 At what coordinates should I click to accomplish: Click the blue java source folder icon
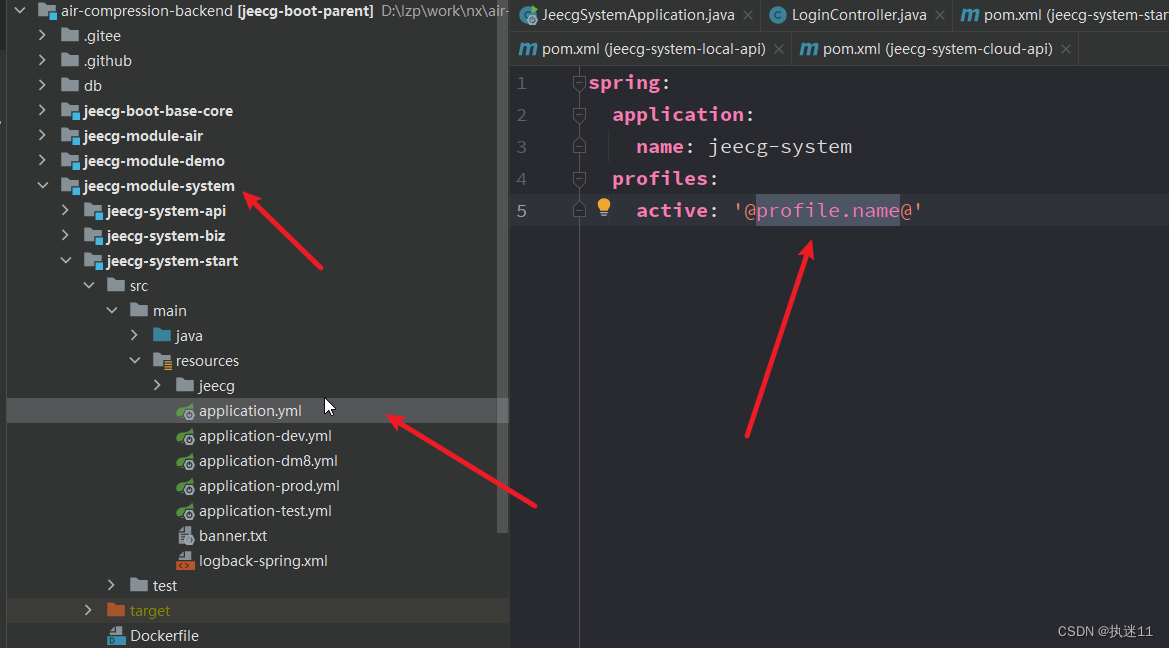[162, 335]
